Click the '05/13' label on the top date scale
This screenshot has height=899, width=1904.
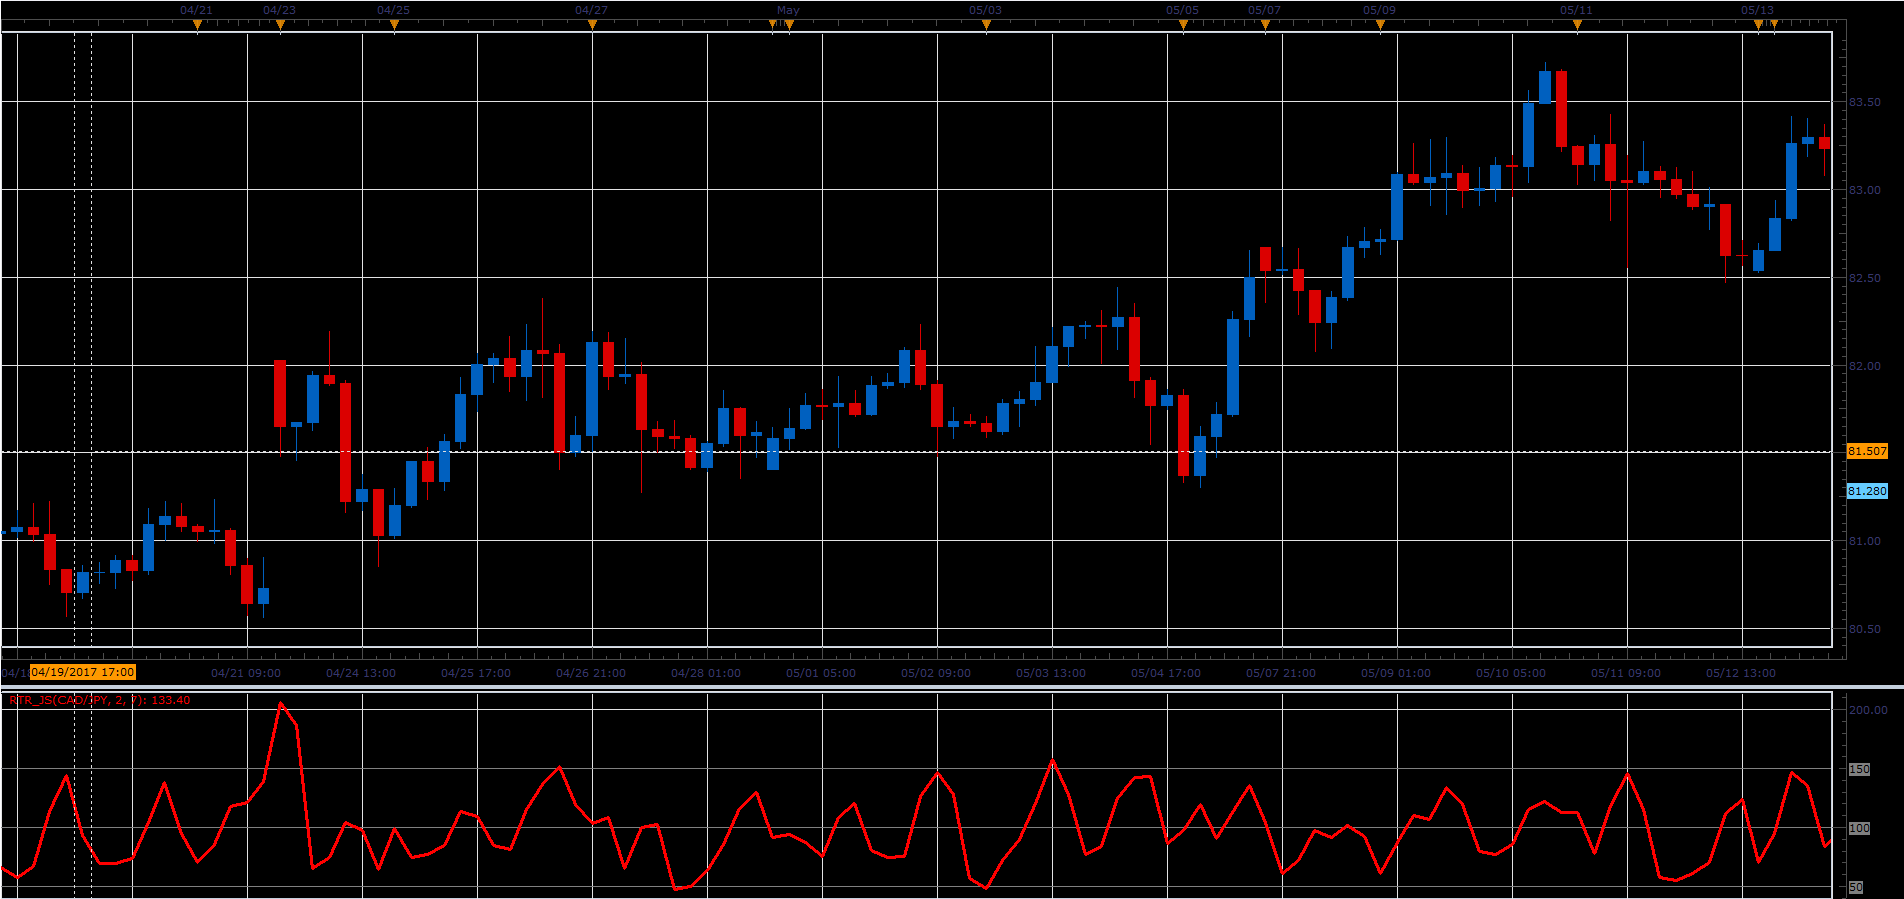(x=1757, y=10)
